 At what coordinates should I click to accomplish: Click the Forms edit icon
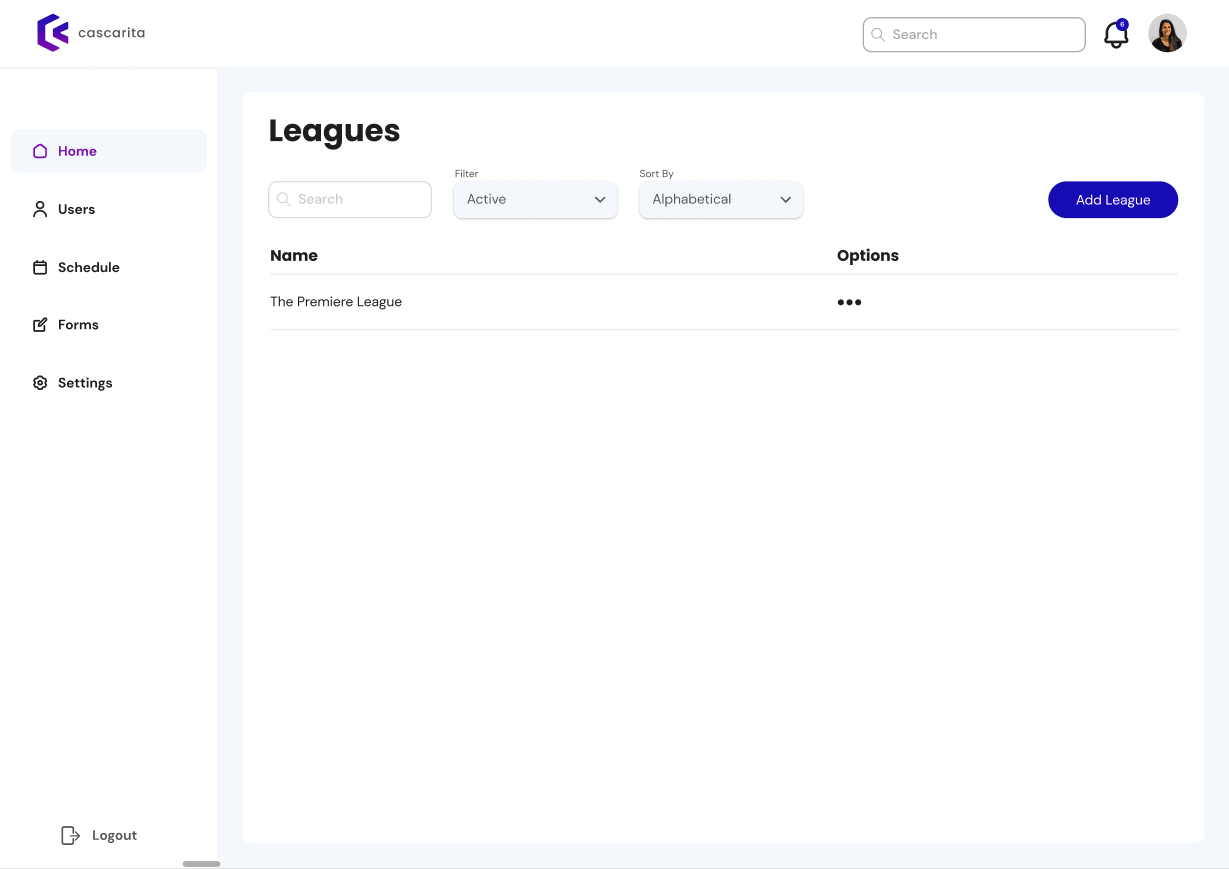tap(40, 325)
